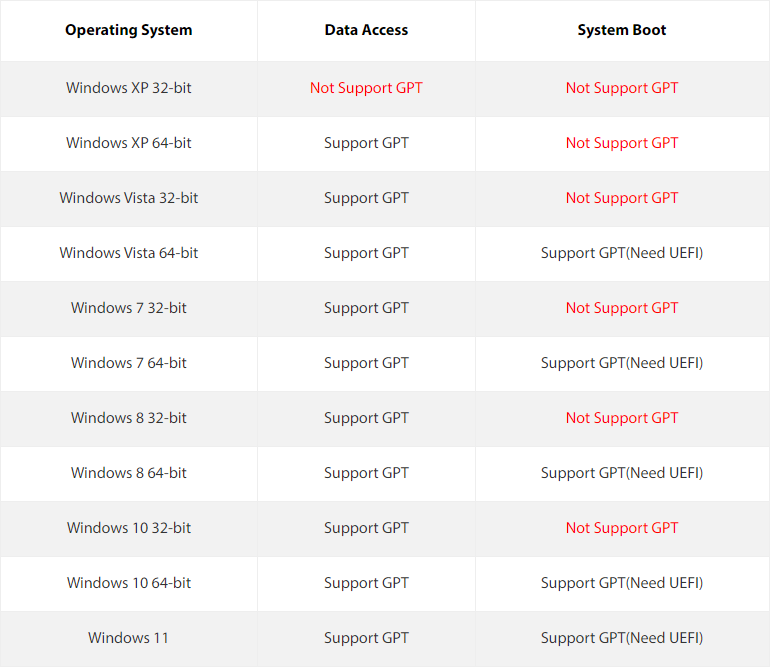
Task: Click Windows 11 Data Access cell
Action: (366, 638)
